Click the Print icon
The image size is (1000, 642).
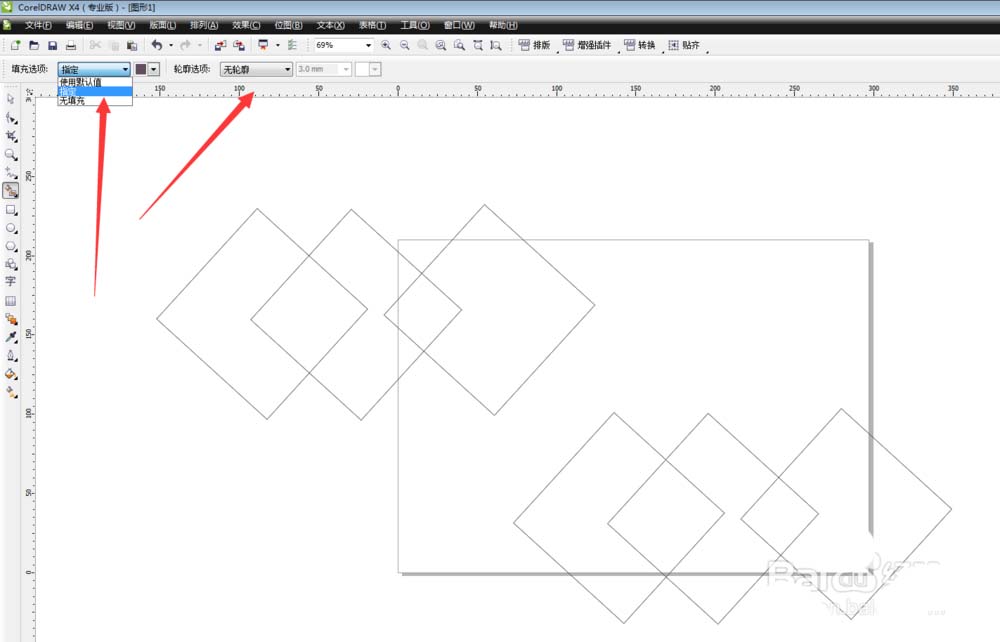[71, 45]
